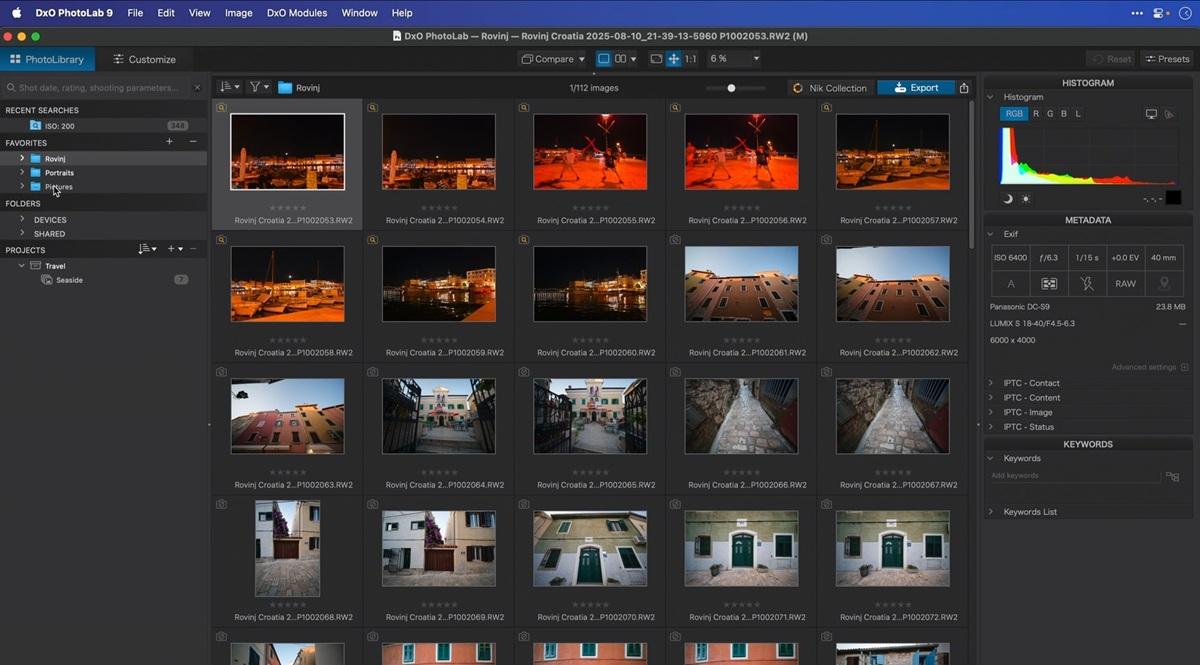Clear the search field with the X icon
This screenshot has height=665, width=1200.
click(x=197, y=88)
